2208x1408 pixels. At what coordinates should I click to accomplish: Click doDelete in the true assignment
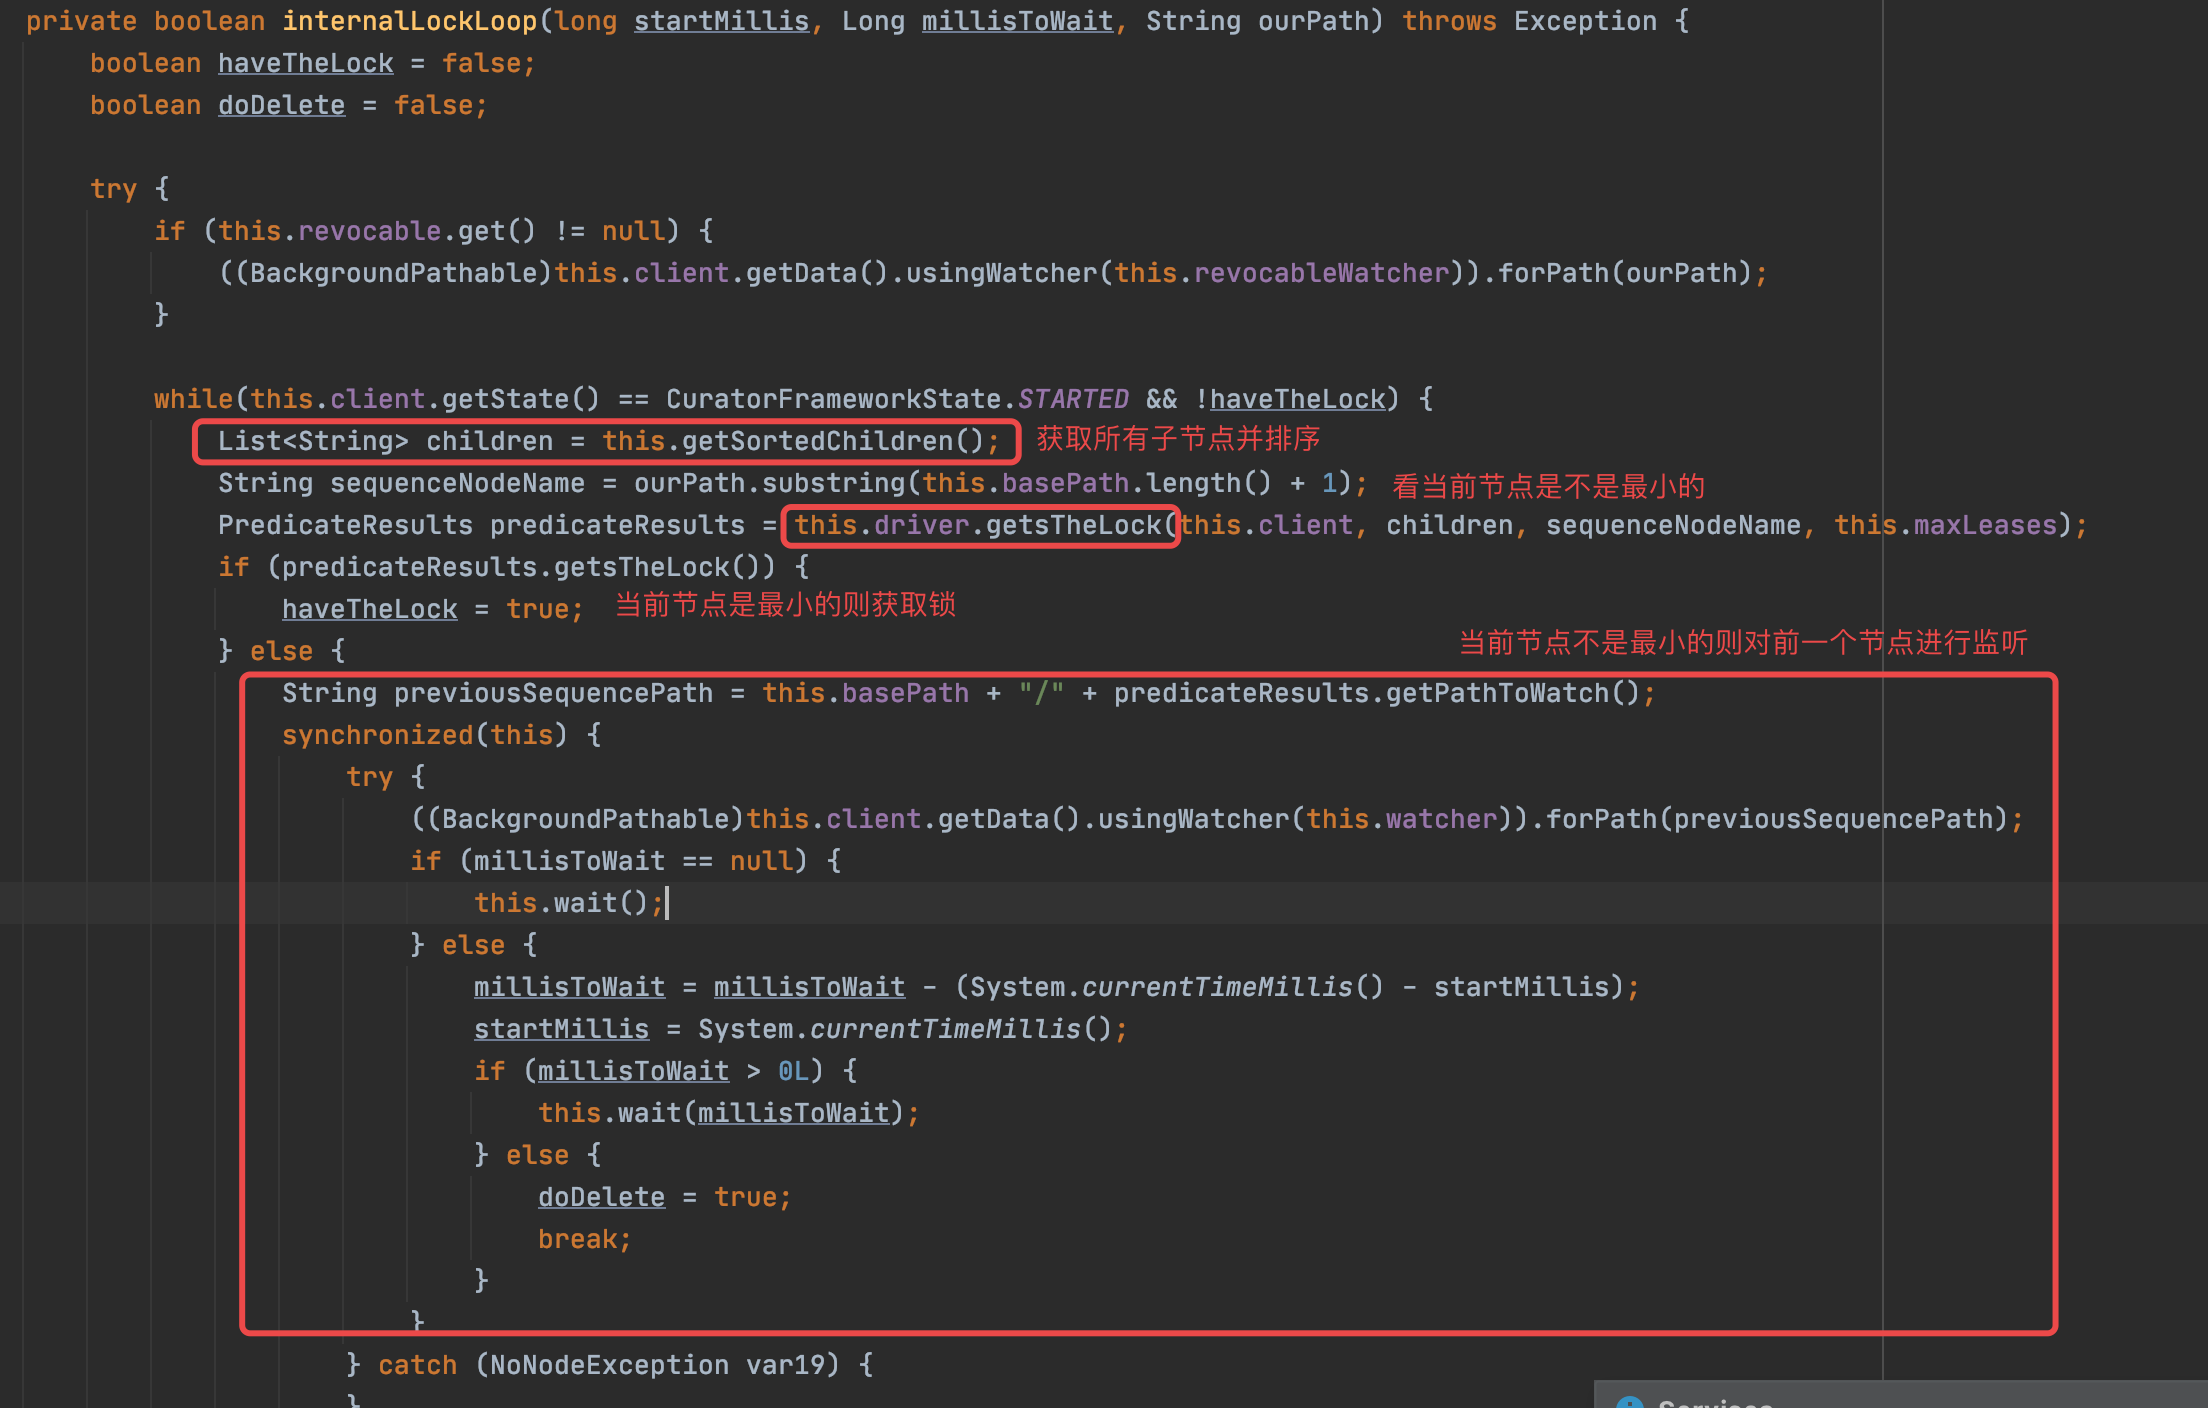601,1197
